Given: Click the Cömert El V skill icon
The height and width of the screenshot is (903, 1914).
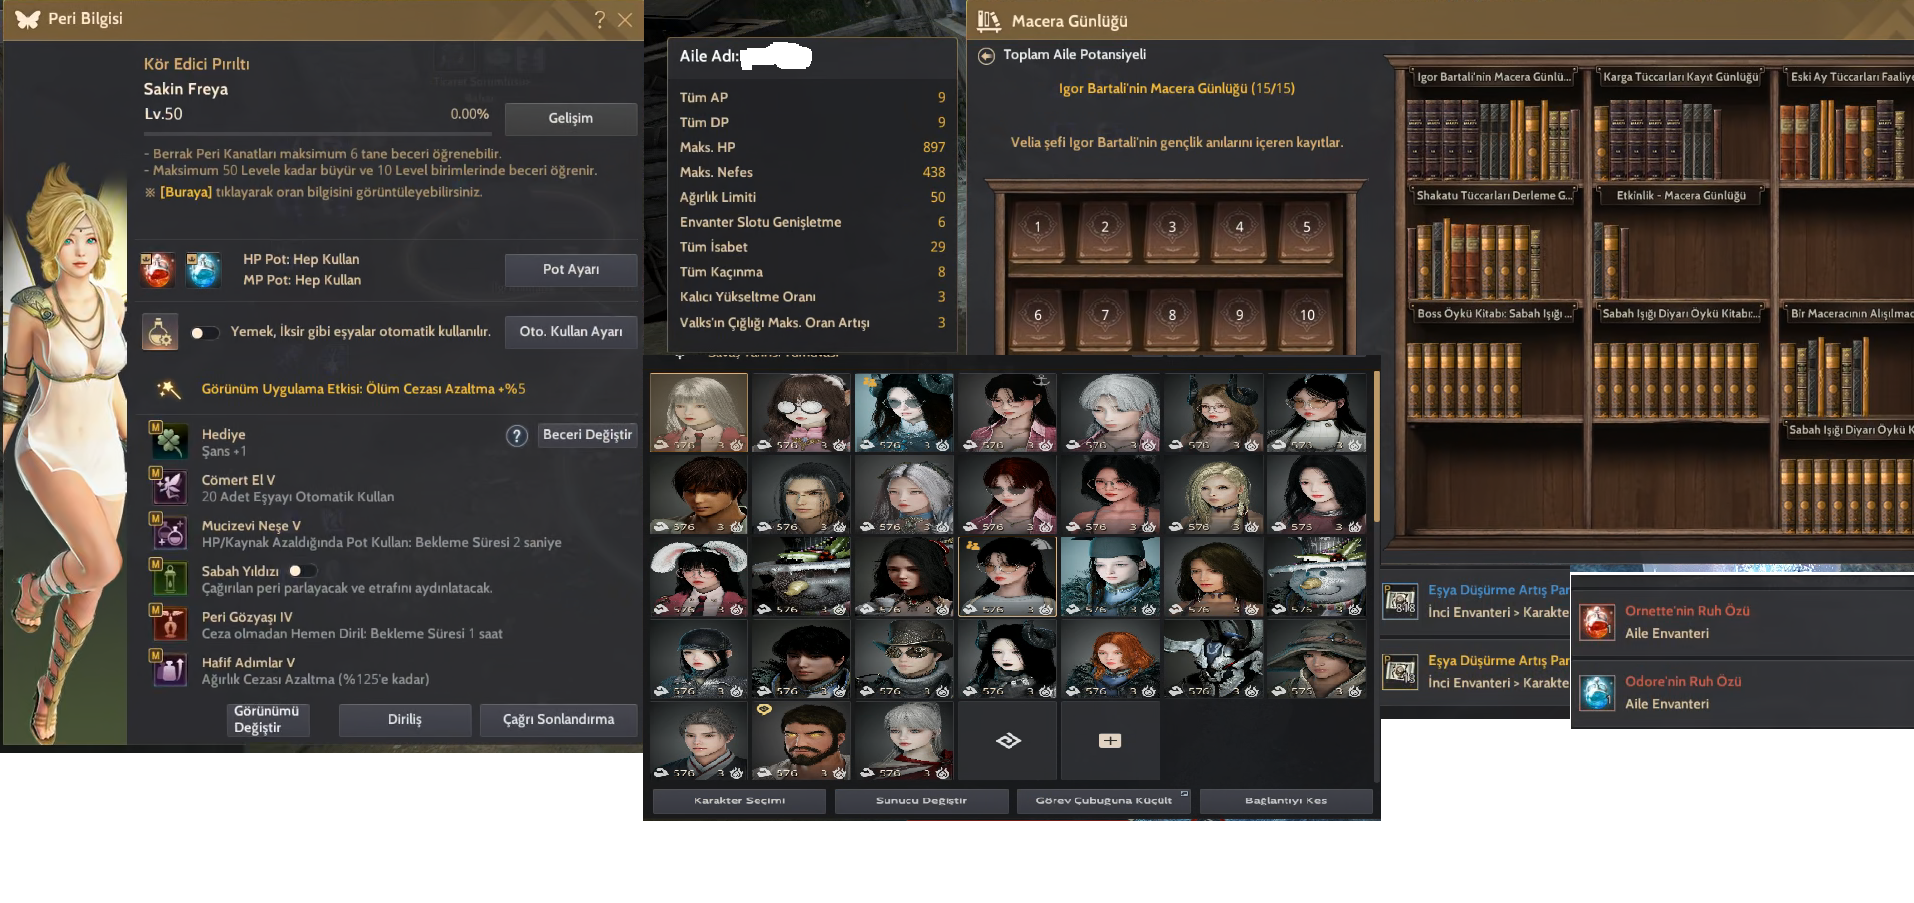Looking at the screenshot, I should [169, 487].
